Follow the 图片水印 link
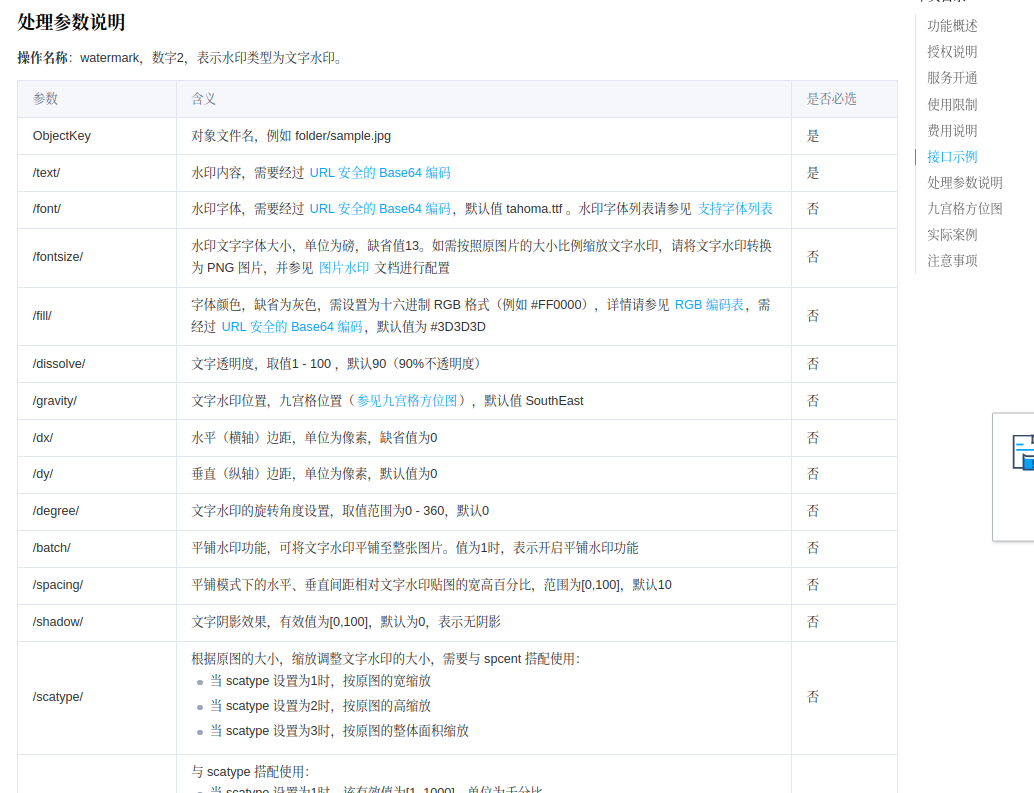This screenshot has height=793, width=1034. coord(344,268)
